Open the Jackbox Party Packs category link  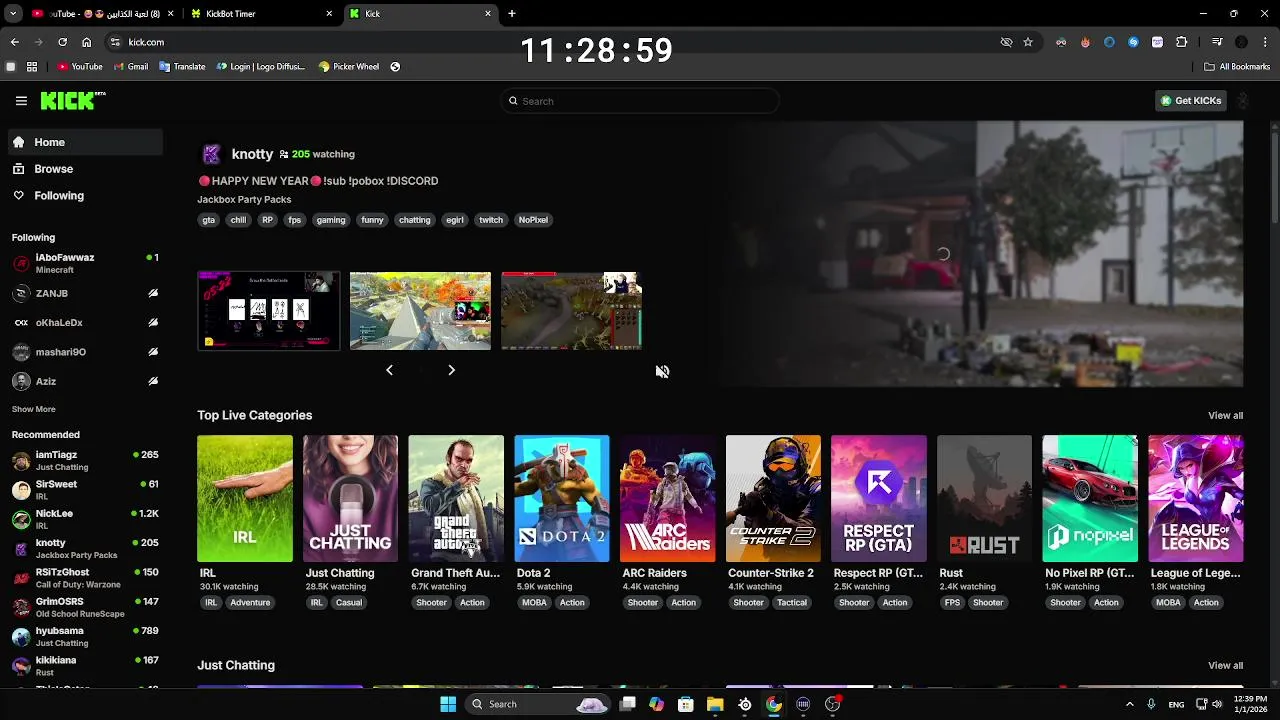coord(244,200)
